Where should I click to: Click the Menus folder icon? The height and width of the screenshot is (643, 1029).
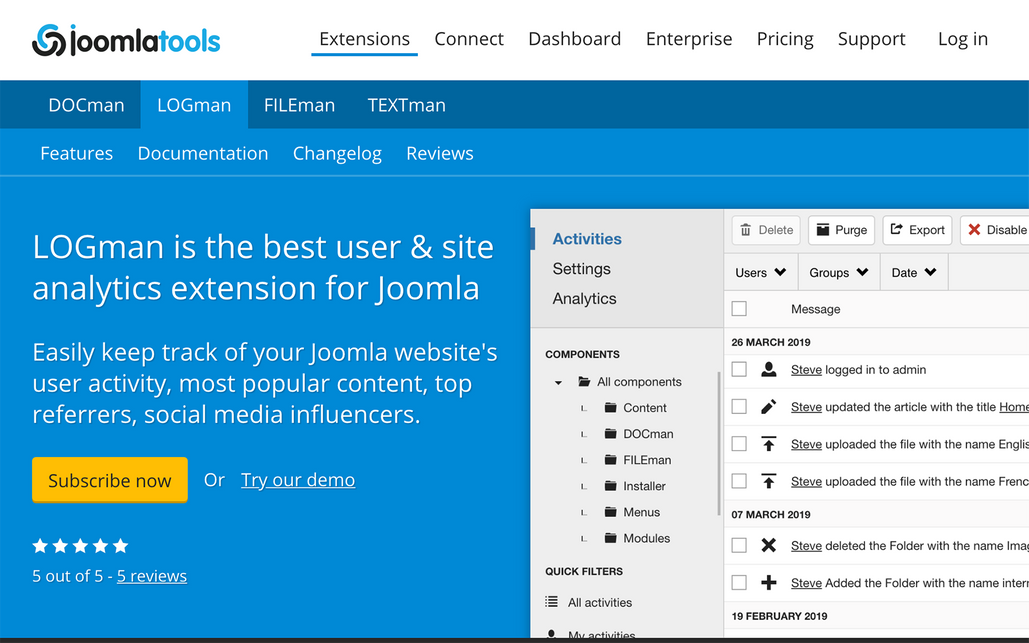pyautogui.click(x=610, y=512)
